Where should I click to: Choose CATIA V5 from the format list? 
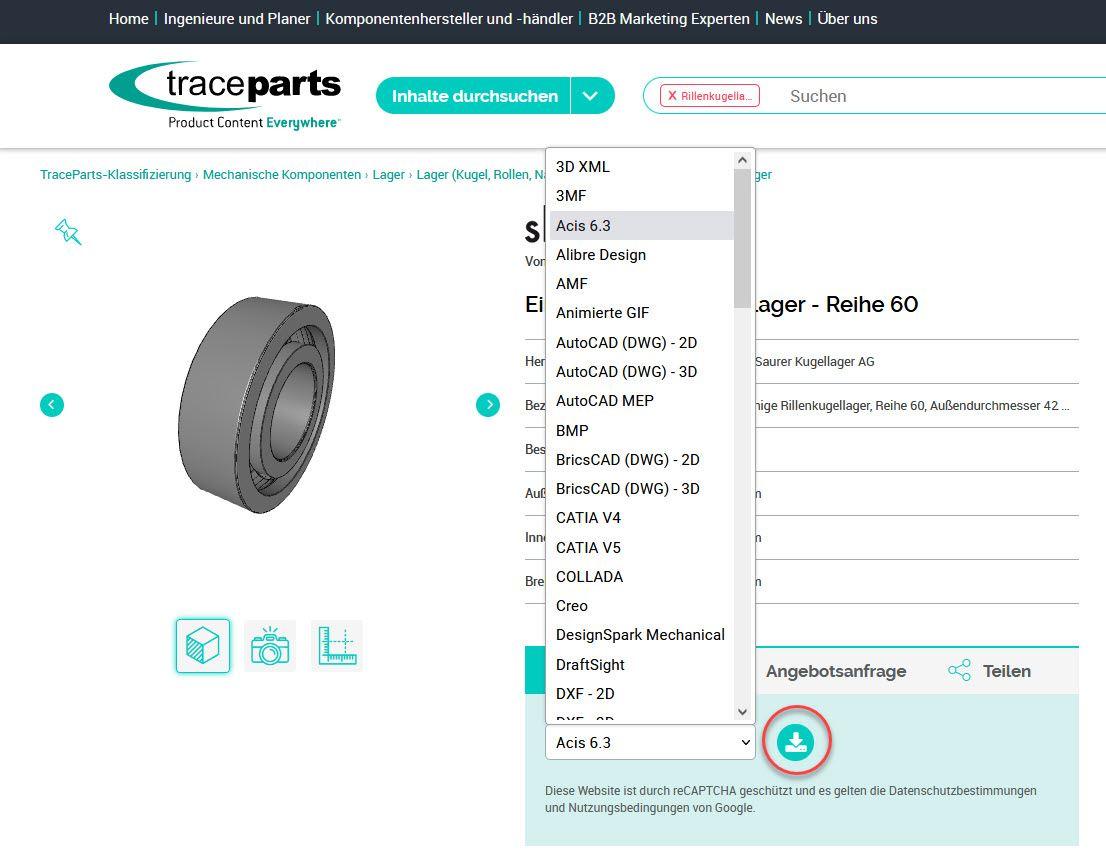[x=588, y=547]
